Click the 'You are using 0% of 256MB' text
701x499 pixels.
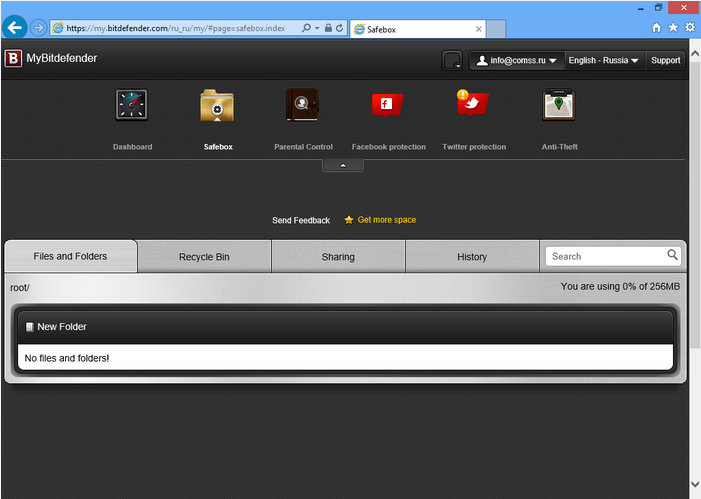click(x=620, y=287)
